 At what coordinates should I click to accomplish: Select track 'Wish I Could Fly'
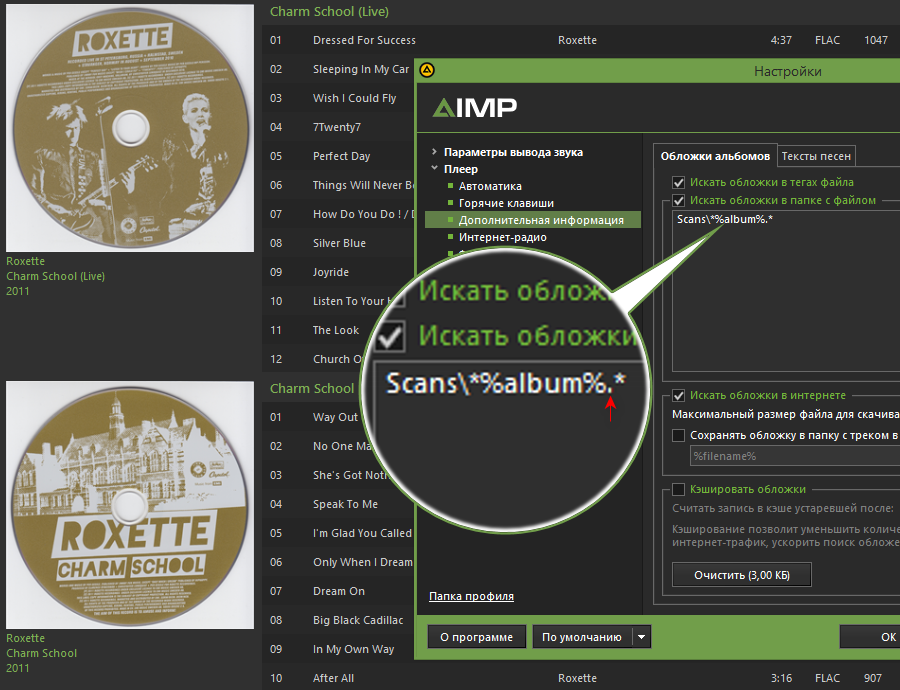[x=354, y=98]
